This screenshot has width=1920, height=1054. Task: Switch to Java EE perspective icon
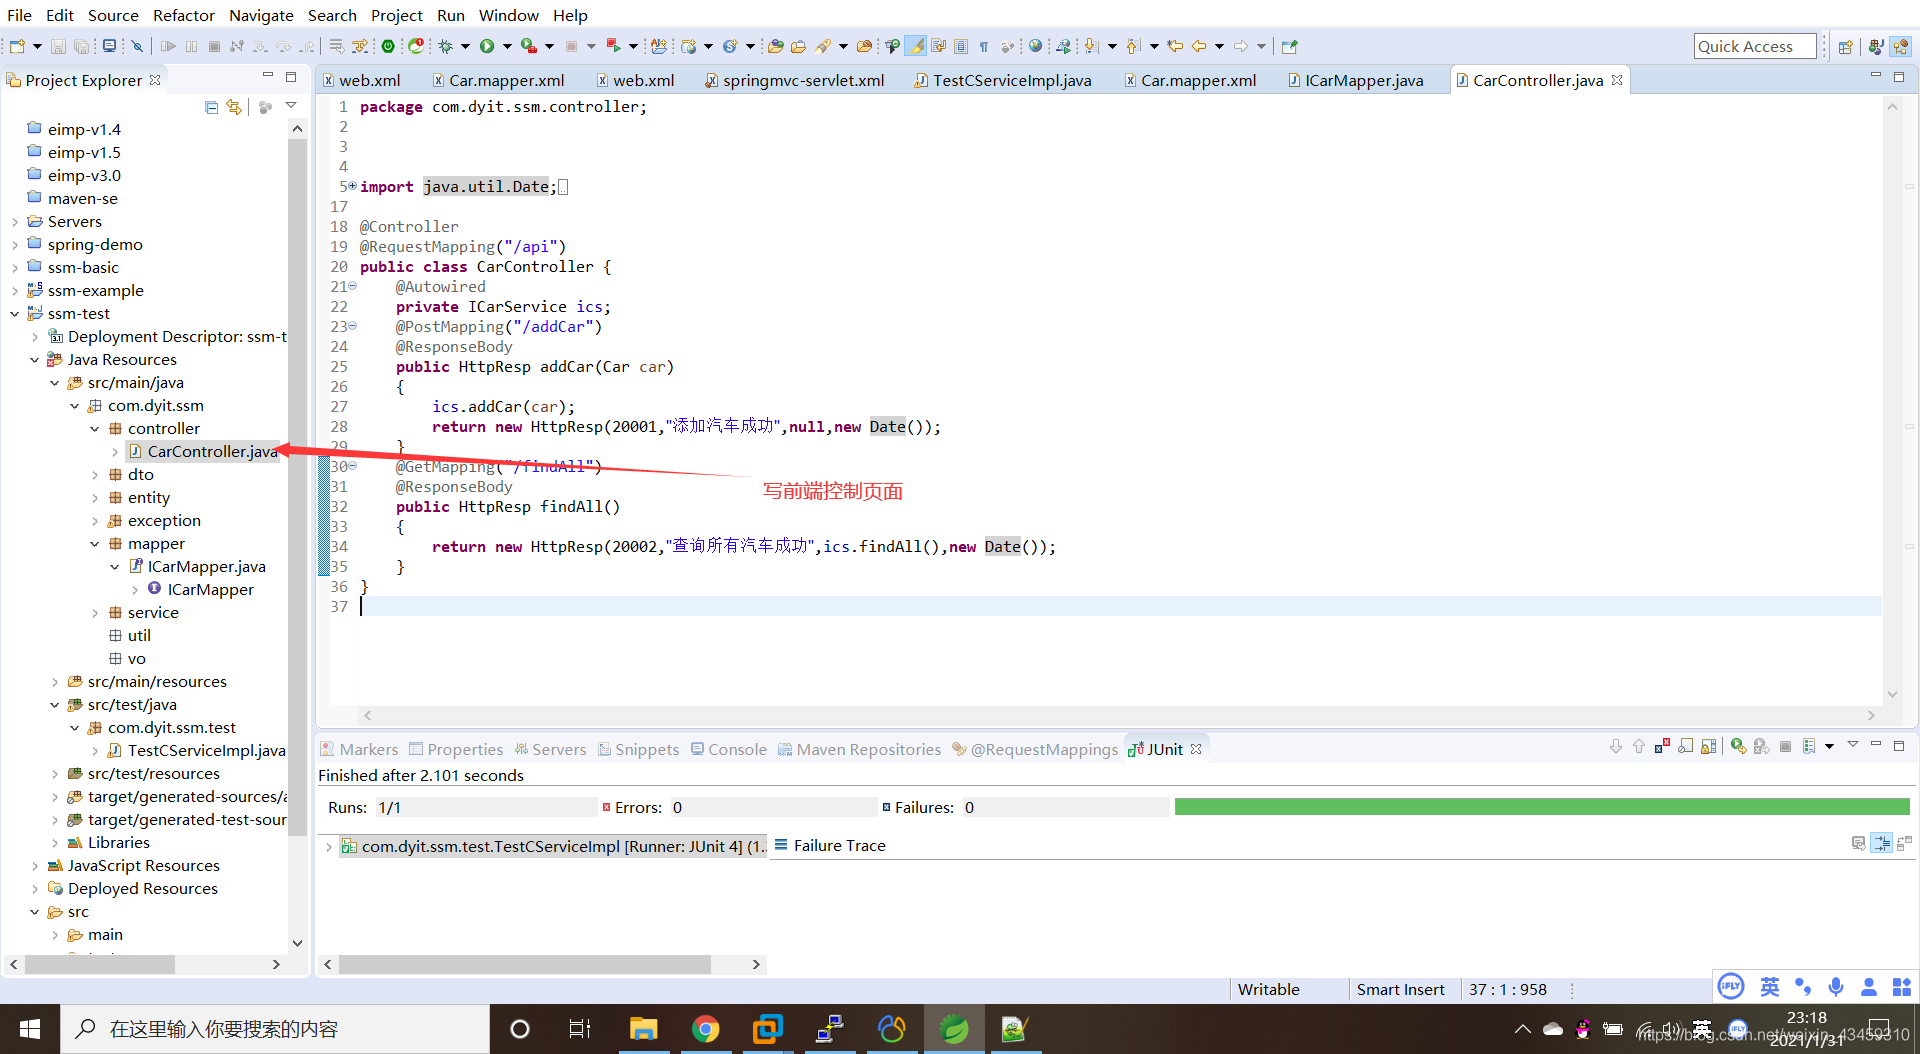1901,46
